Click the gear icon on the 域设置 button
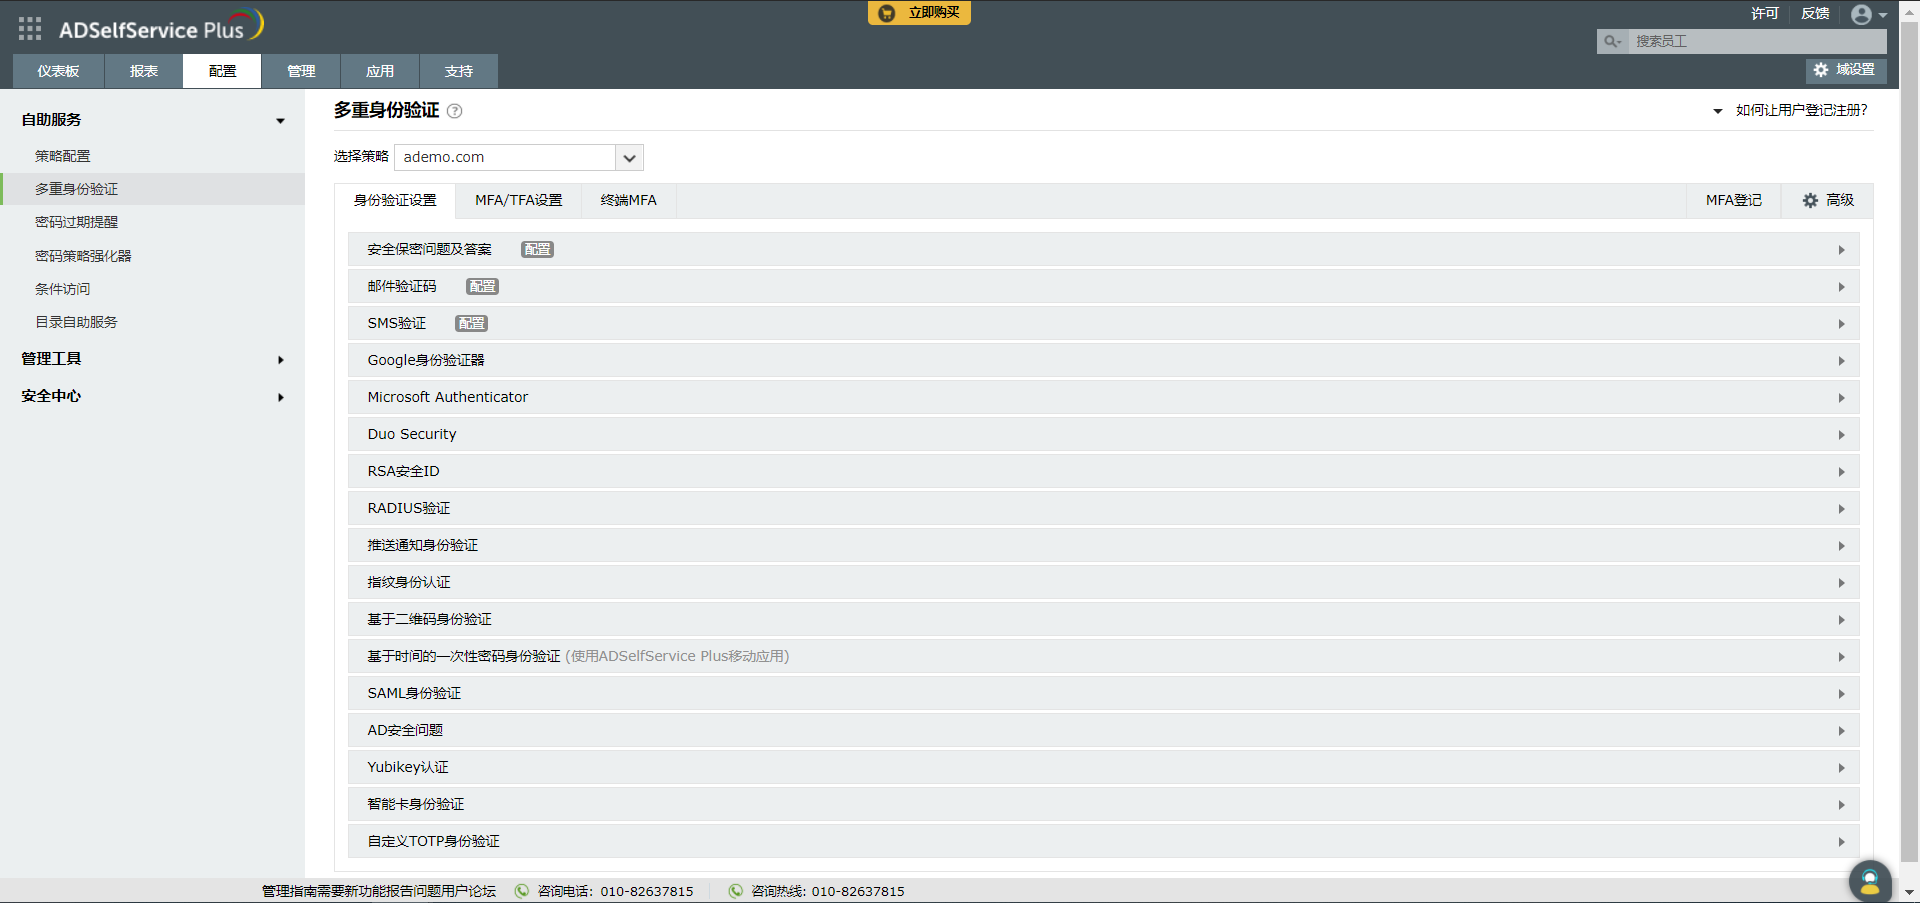The width and height of the screenshot is (1920, 903). pyautogui.click(x=1820, y=70)
